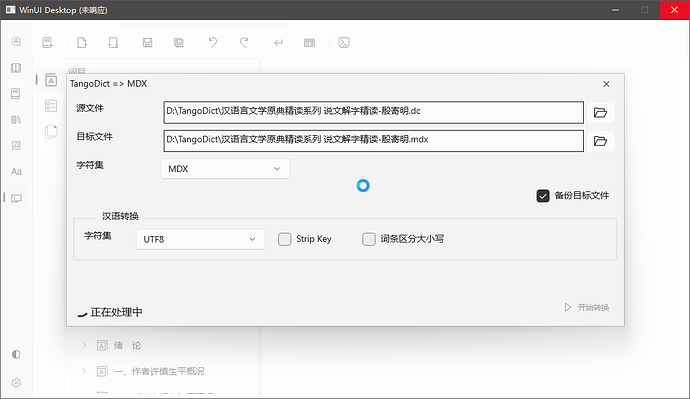Viewport: 690px width, 399px height.
Task: Select the 绪 论 tree entry
Action: point(128,345)
